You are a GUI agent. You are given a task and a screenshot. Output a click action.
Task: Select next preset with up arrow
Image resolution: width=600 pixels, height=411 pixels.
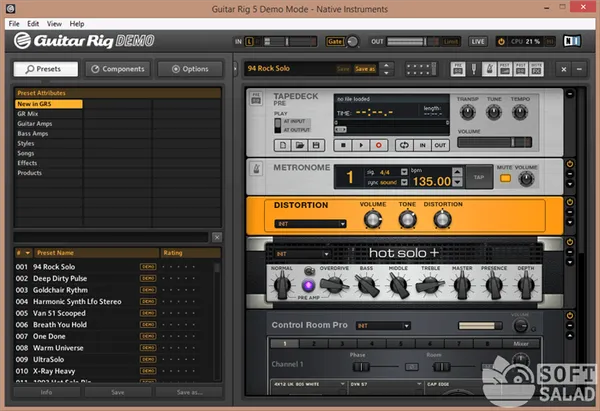(x=386, y=65)
